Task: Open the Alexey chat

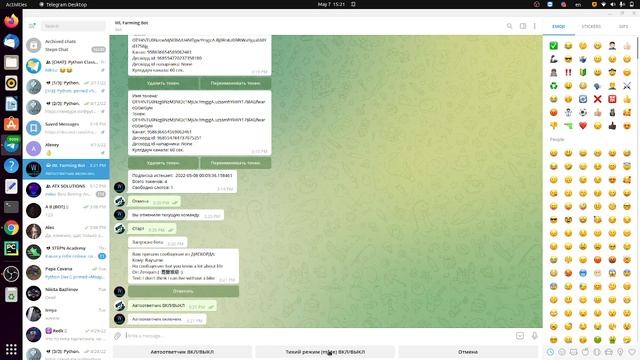Action: pos(66,149)
